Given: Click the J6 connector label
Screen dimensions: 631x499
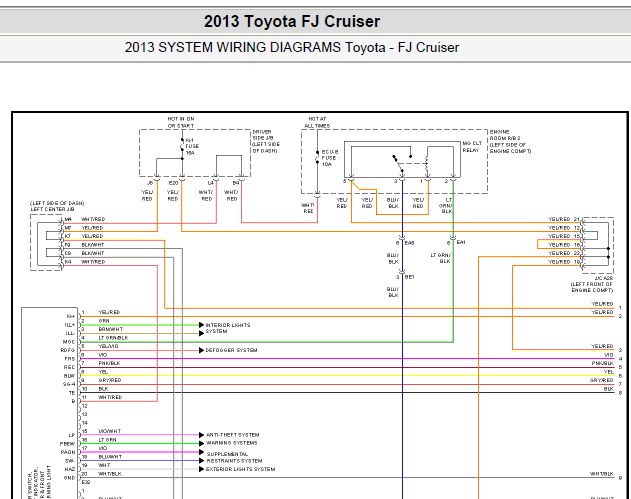Looking at the screenshot, I should pyautogui.click(x=150, y=183).
